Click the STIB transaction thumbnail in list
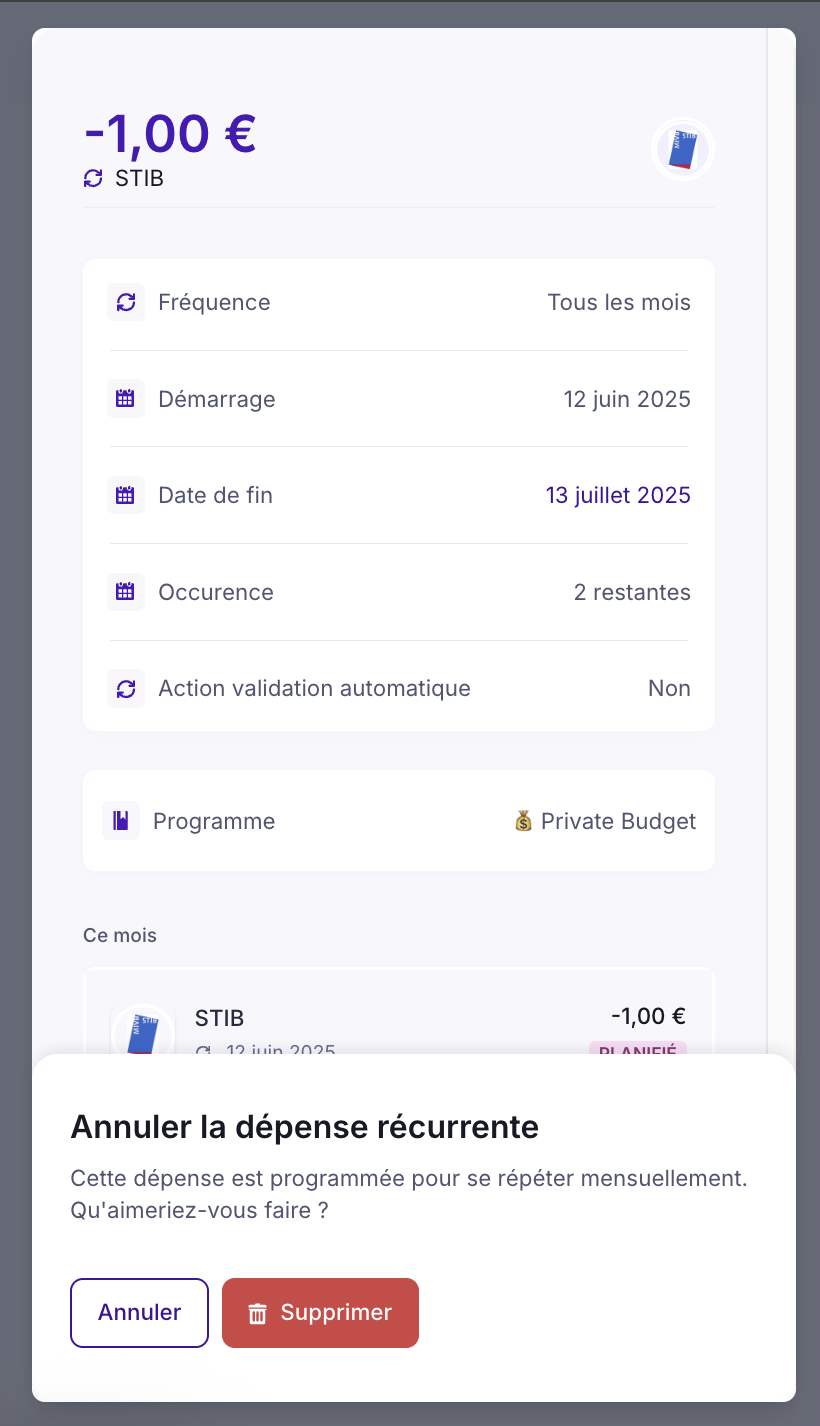This screenshot has width=820, height=1426. (143, 1030)
